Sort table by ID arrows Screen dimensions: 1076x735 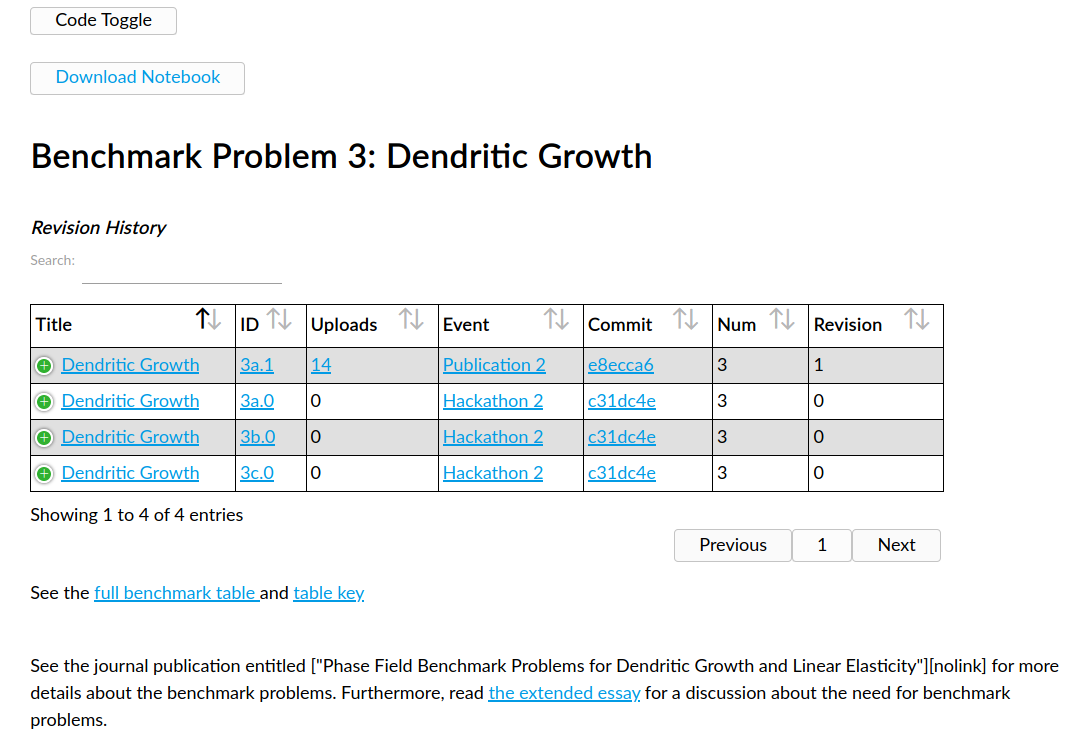pyautogui.click(x=279, y=319)
